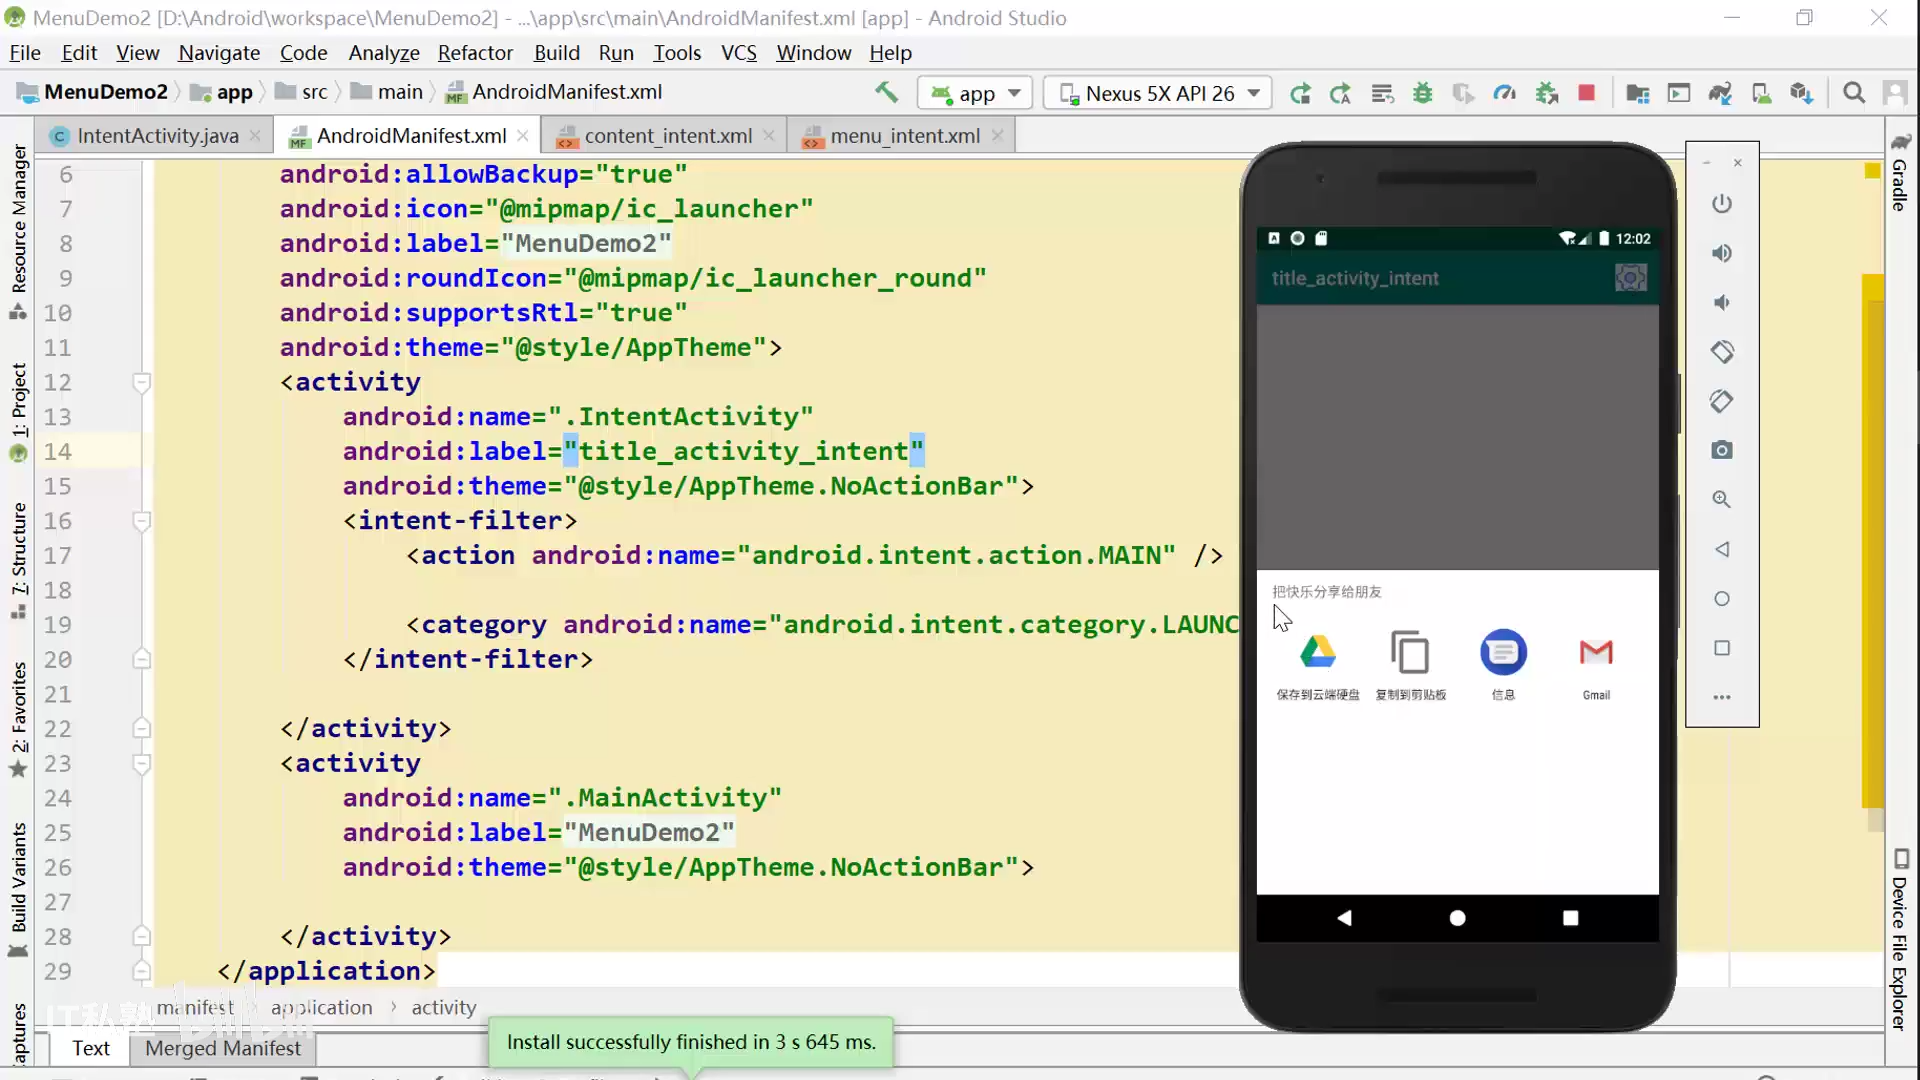Switch to the content_intent.xml tab
Viewport: 1920px width, 1080px height.
click(667, 136)
